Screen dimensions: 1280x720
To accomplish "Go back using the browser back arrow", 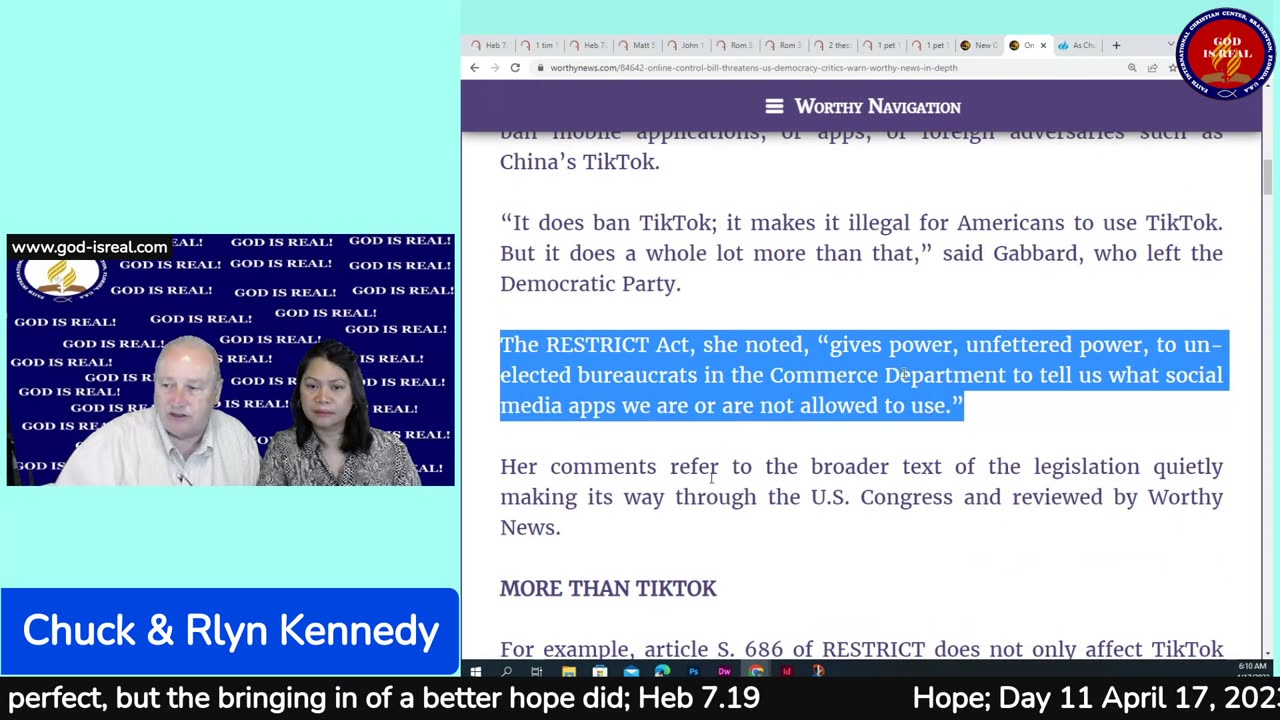I will tap(474, 68).
